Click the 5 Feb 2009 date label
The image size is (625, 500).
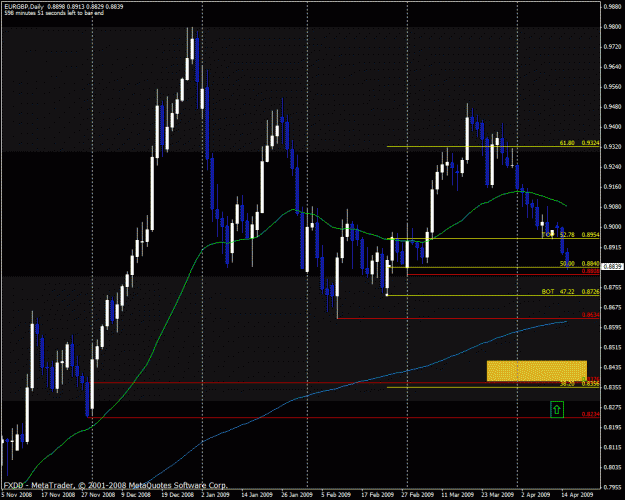336,495
